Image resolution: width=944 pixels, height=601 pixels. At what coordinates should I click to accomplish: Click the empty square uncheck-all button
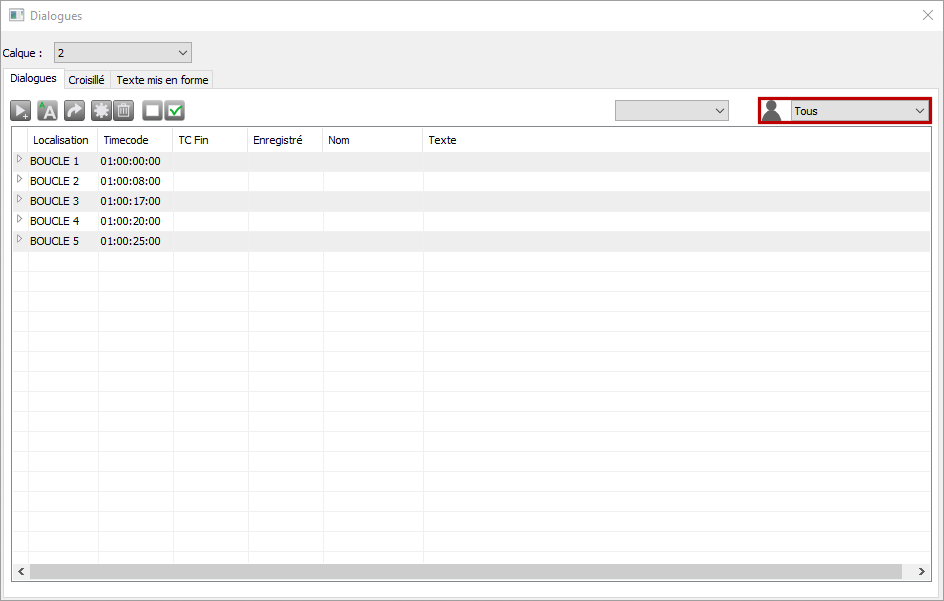coord(152,111)
